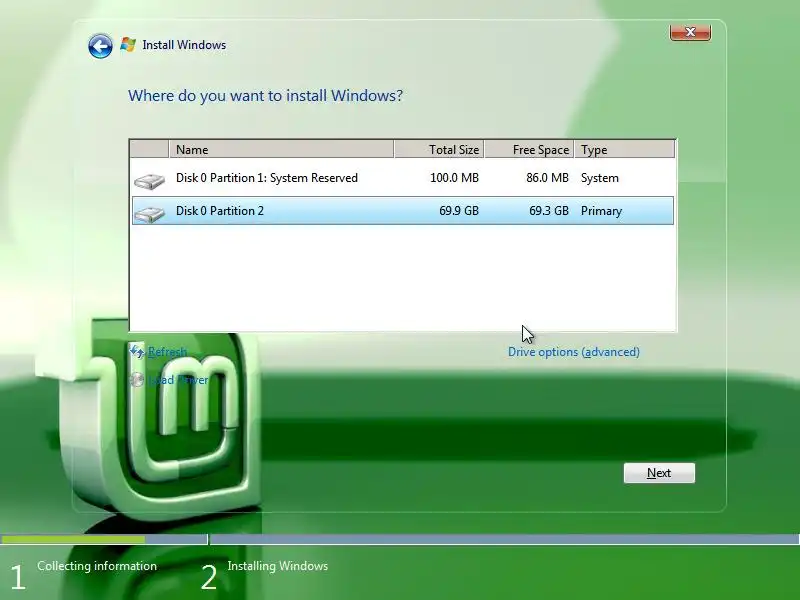Click the Where do you want to install Windows heading
Image resolution: width=800 pixels, height=600 pixels.
point(265,96)
